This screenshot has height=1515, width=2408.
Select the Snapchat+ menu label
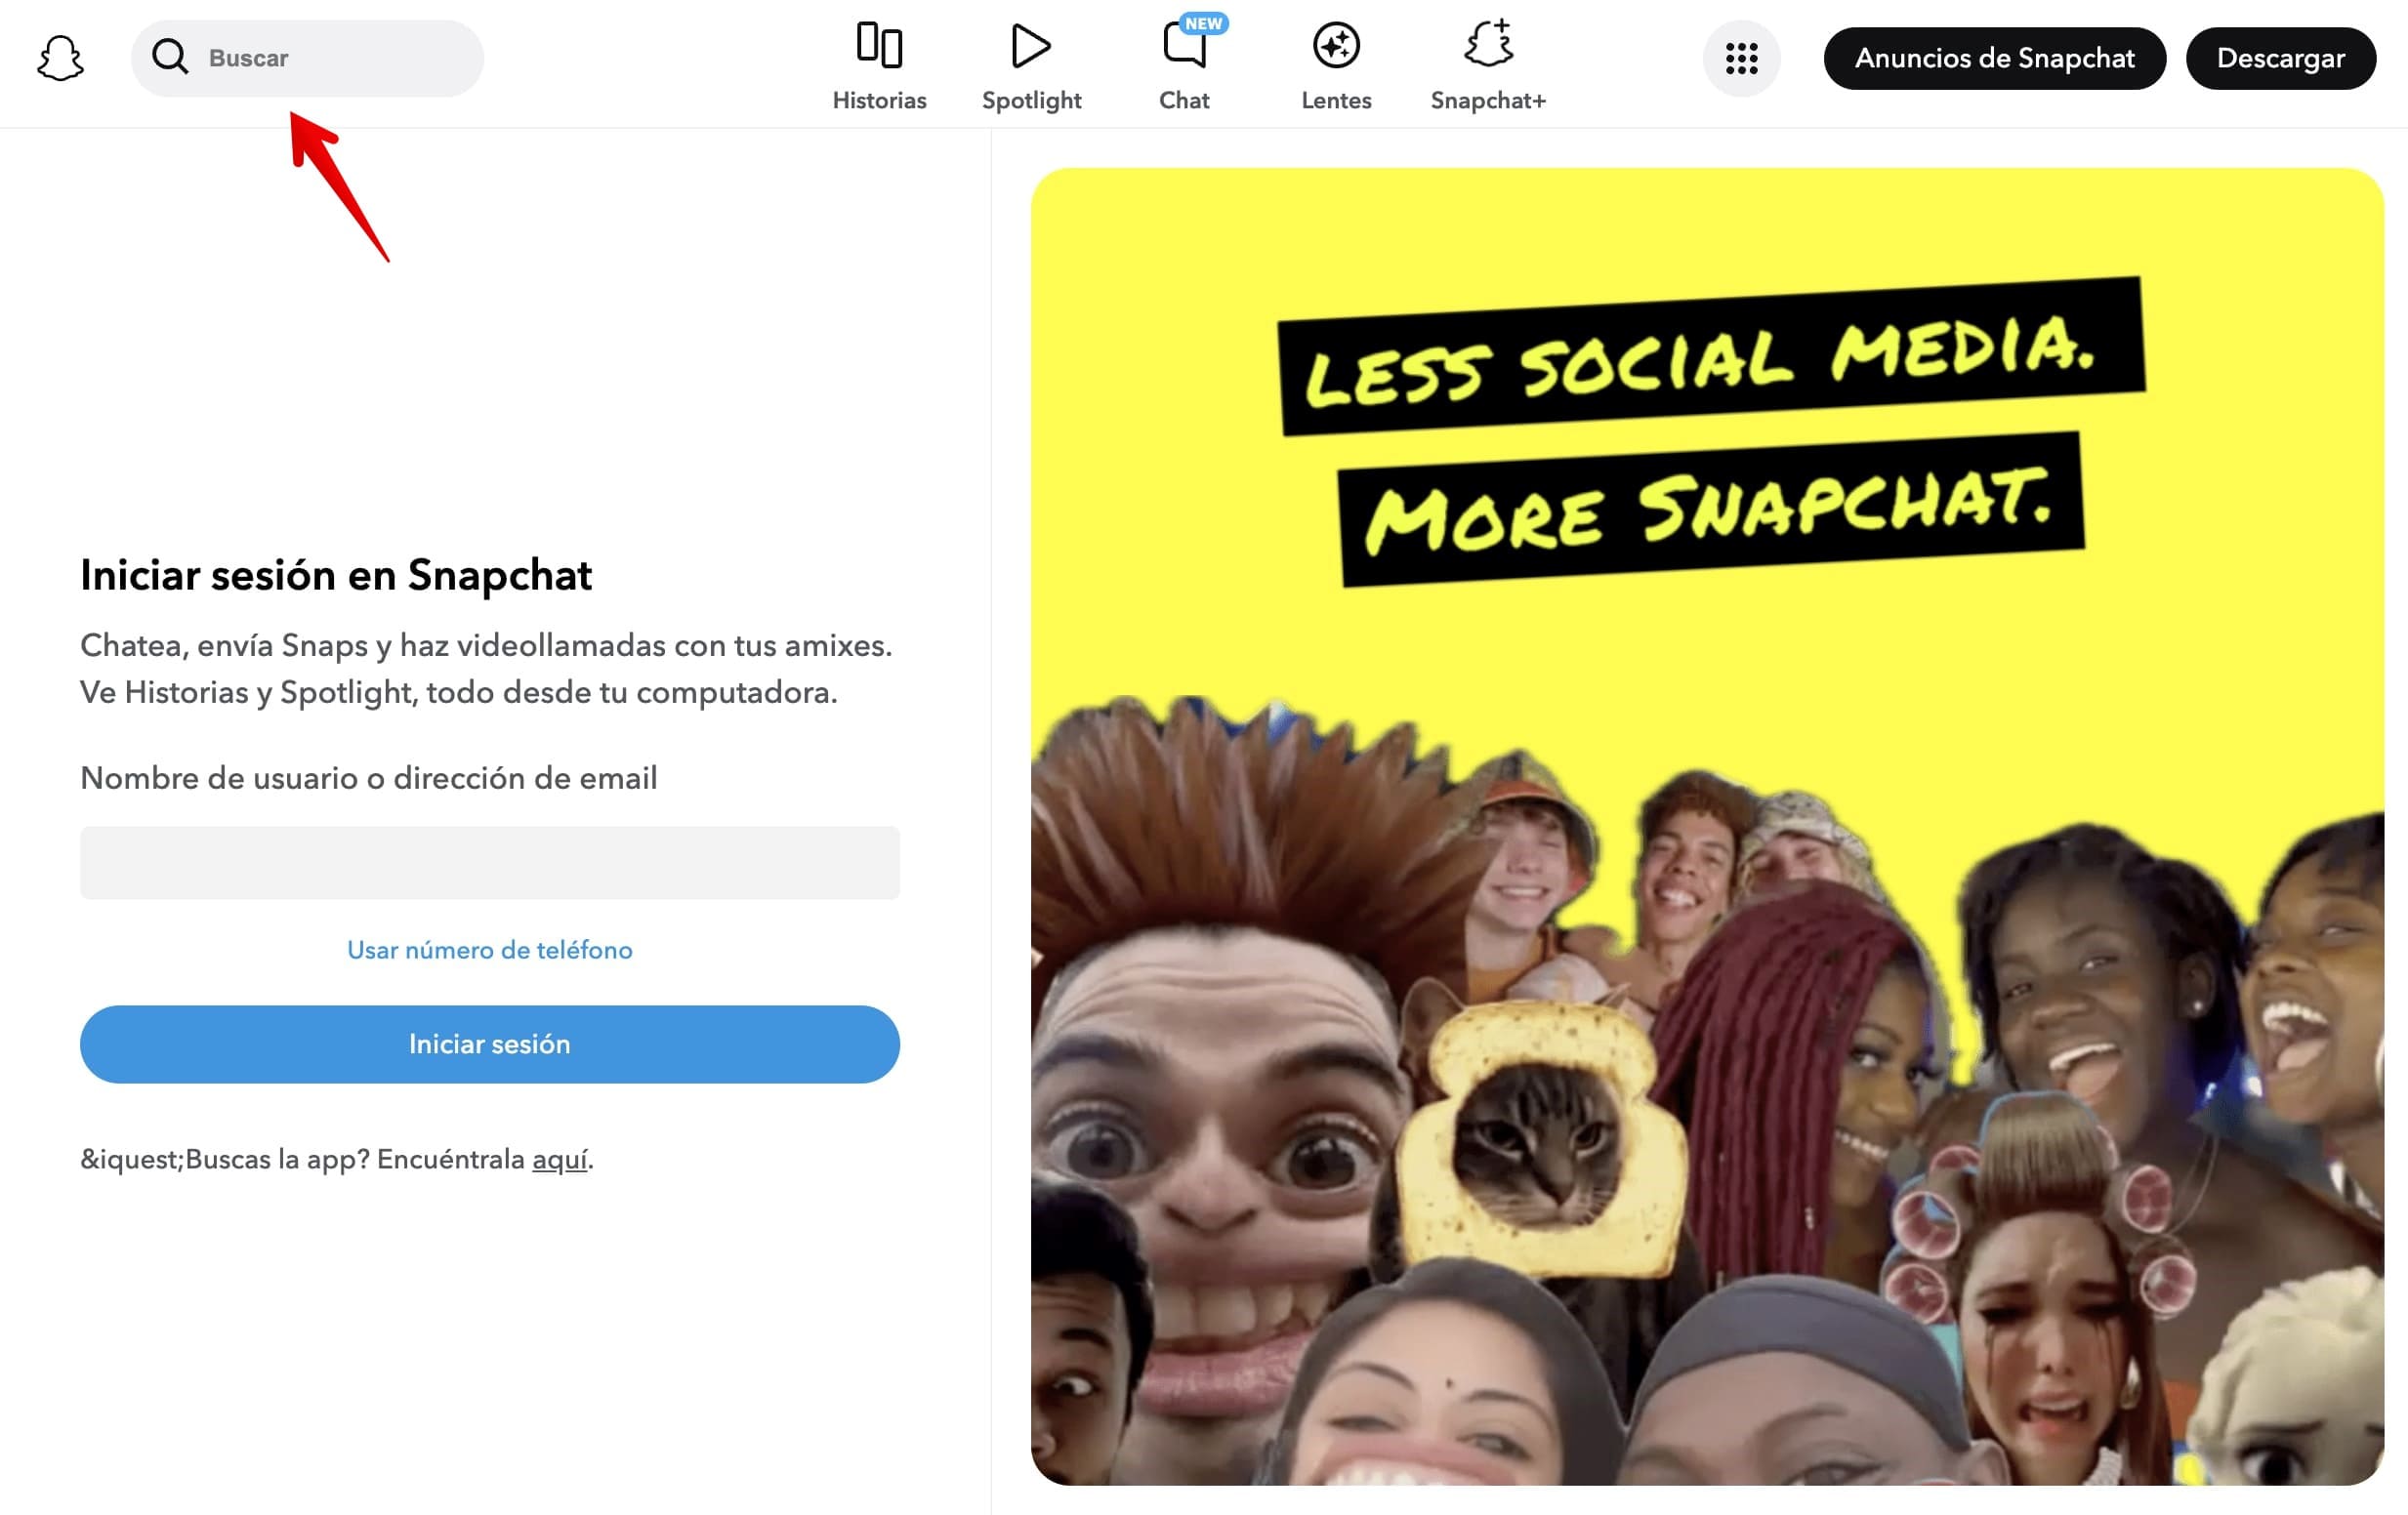(1488, 100)
